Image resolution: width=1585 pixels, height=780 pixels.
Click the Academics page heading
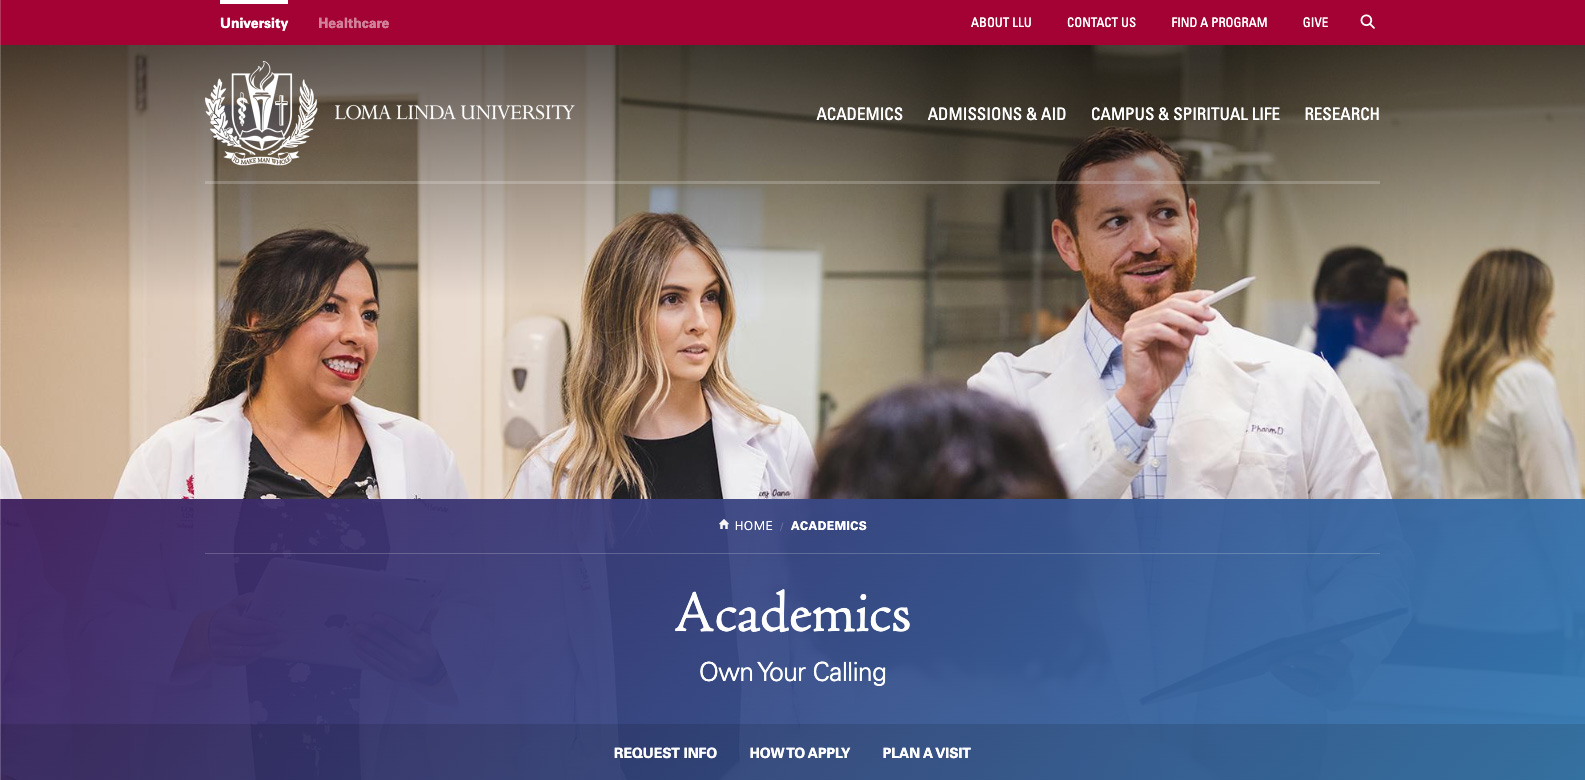[x=793, y=613]
